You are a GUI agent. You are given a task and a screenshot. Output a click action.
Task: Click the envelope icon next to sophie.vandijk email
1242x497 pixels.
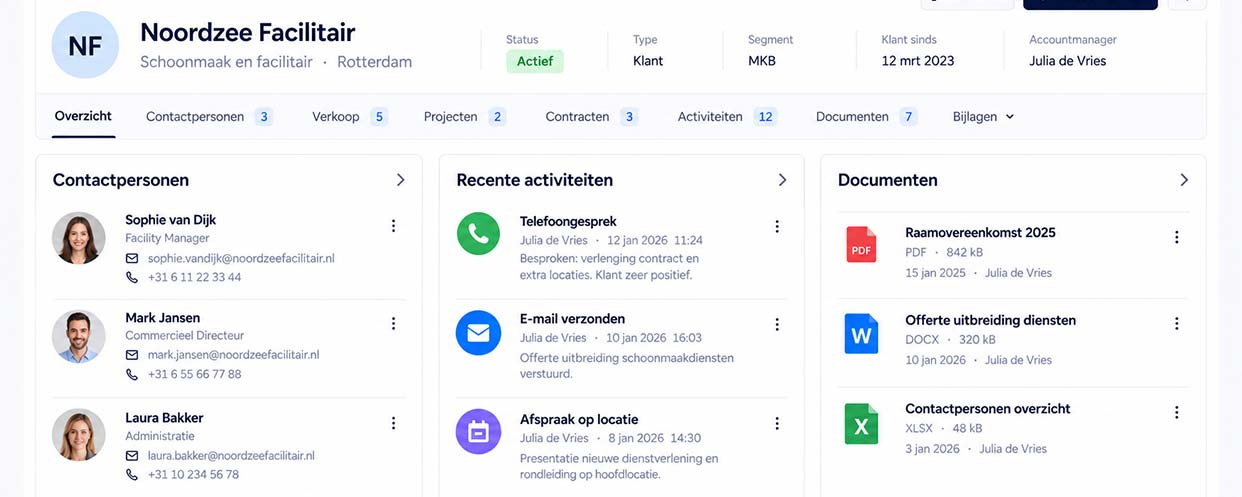pos(132,258)
